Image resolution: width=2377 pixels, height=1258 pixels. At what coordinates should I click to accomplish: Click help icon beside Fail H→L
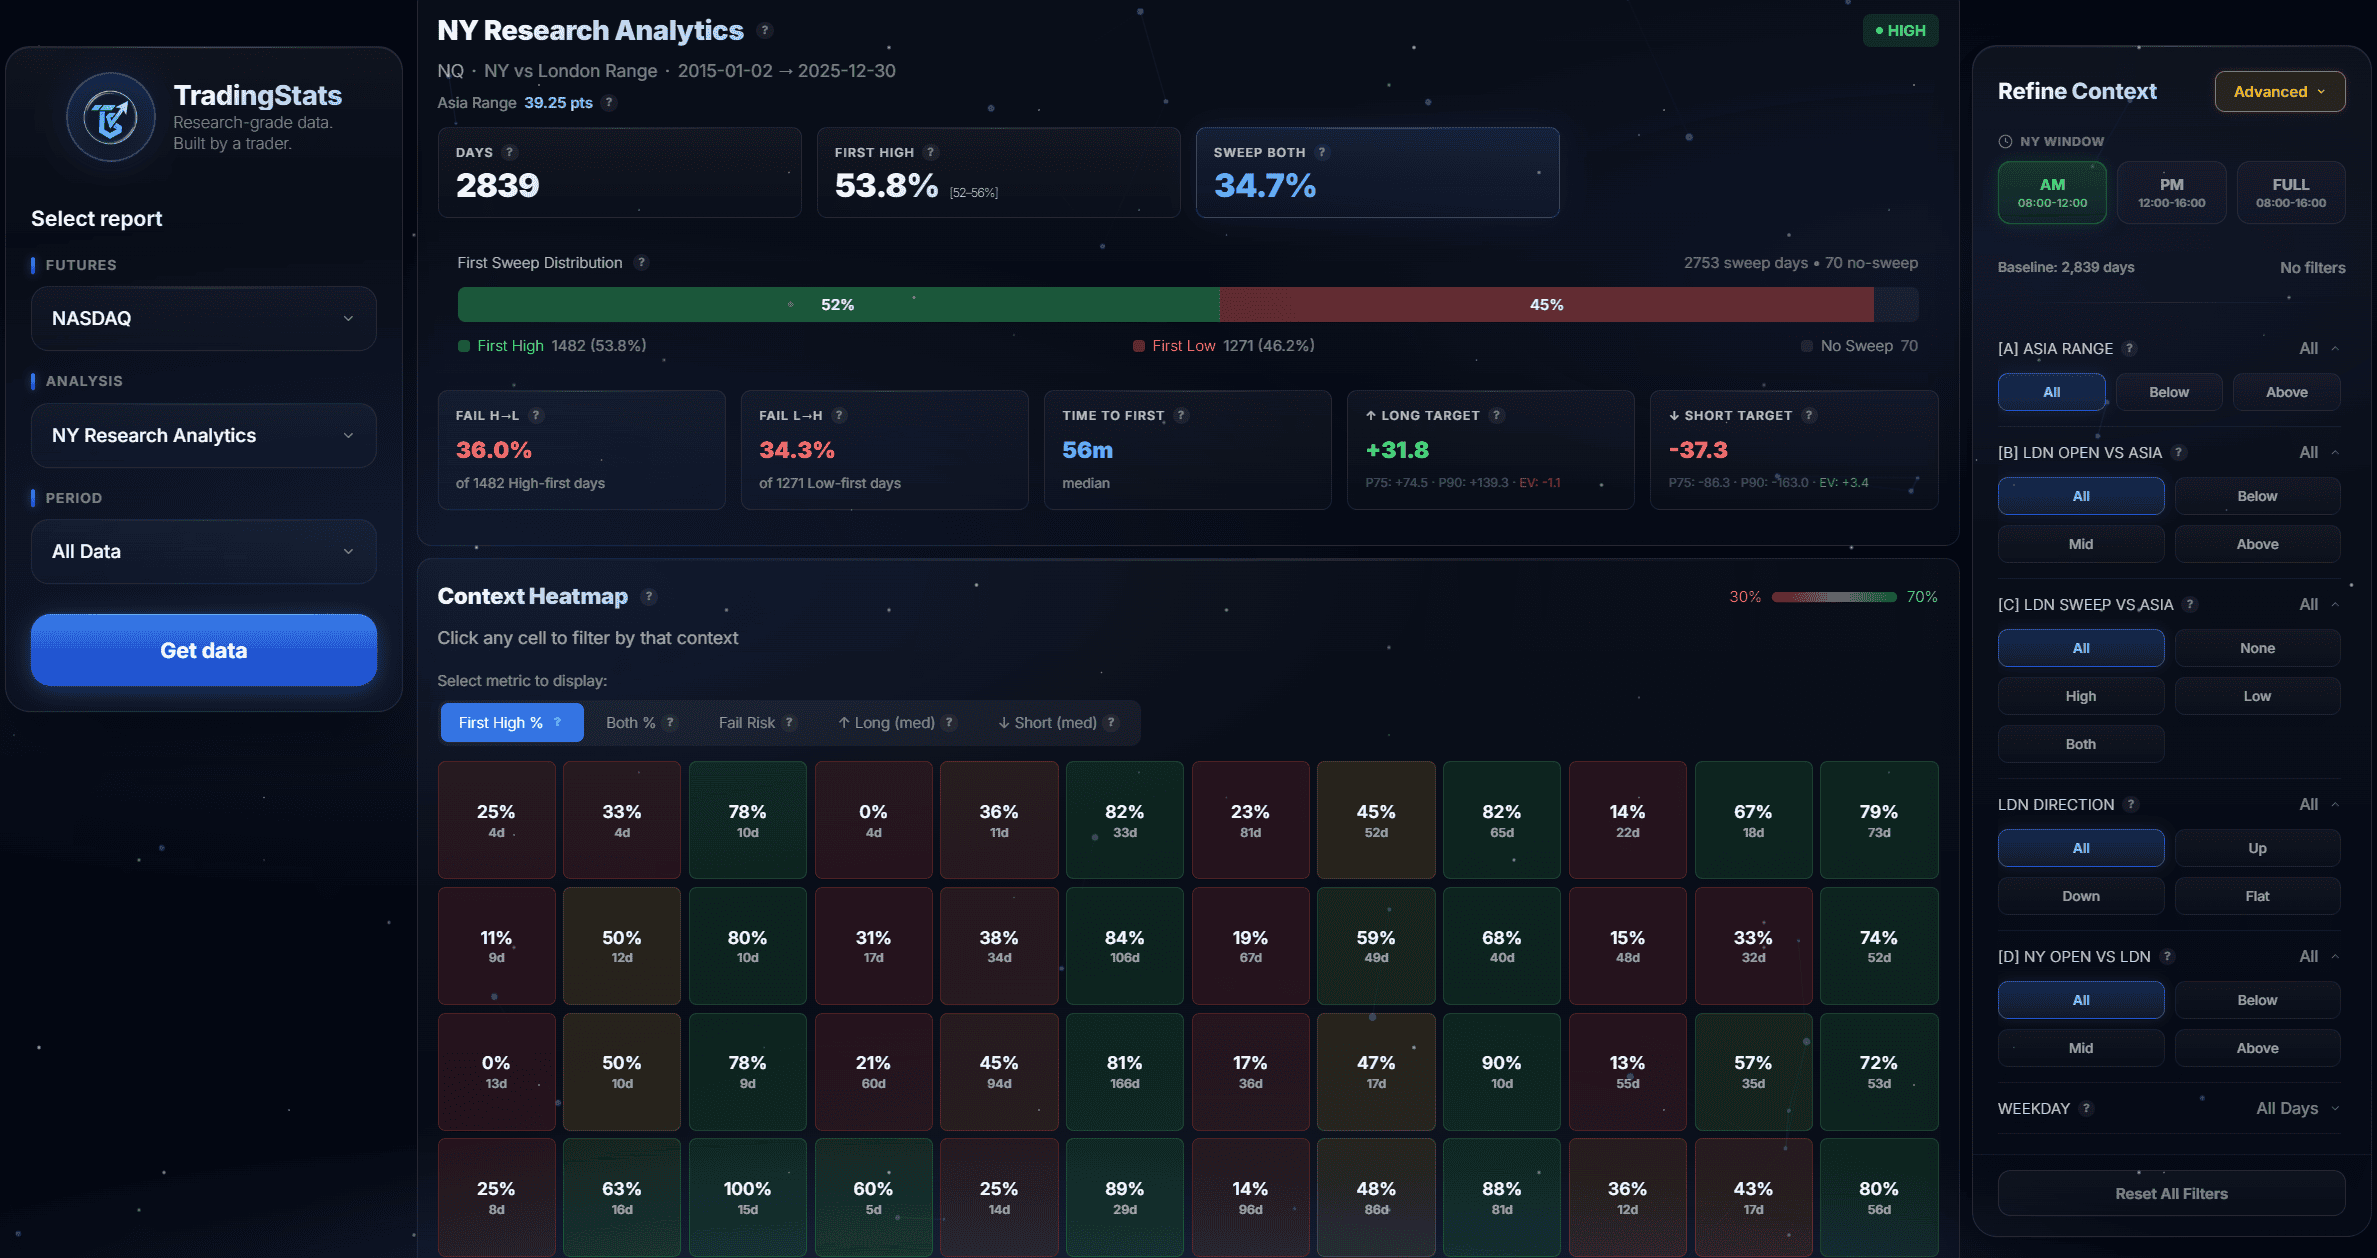pyautogui.click(x=536, y=415)
